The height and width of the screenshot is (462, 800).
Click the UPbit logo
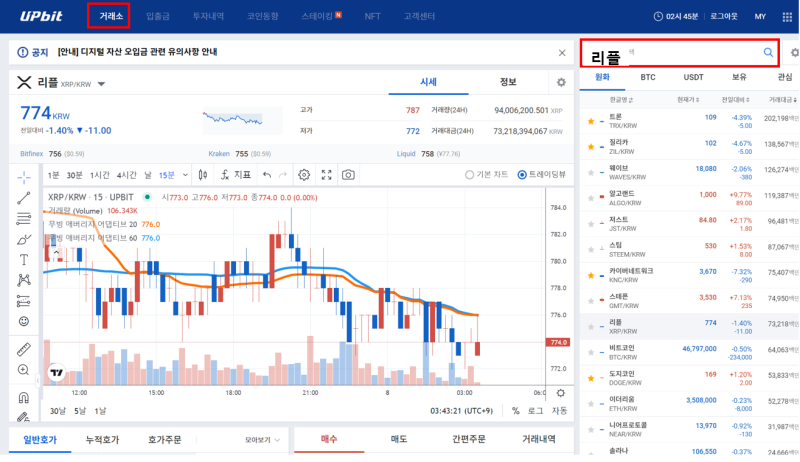tap(41, 16)
